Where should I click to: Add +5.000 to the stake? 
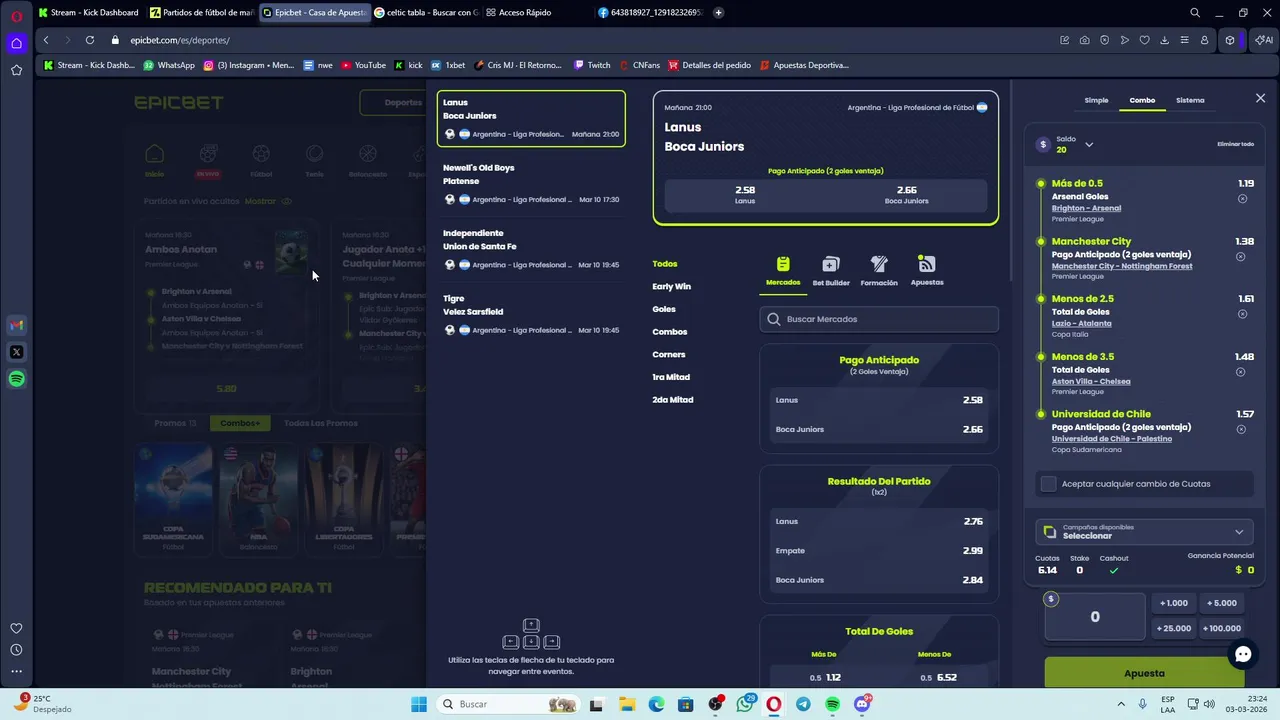[1222, 603]
